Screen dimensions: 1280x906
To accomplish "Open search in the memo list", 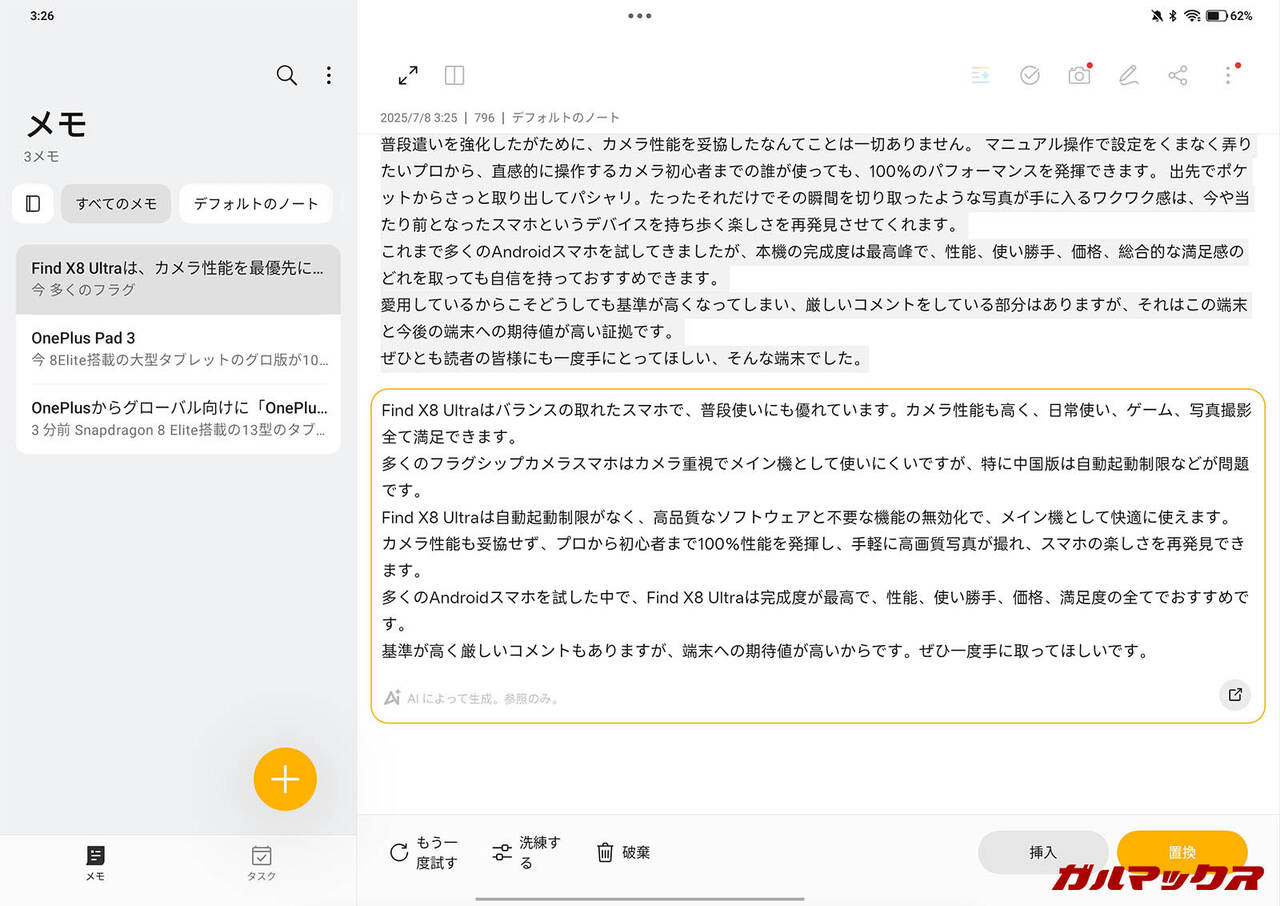I will [287, 76].
